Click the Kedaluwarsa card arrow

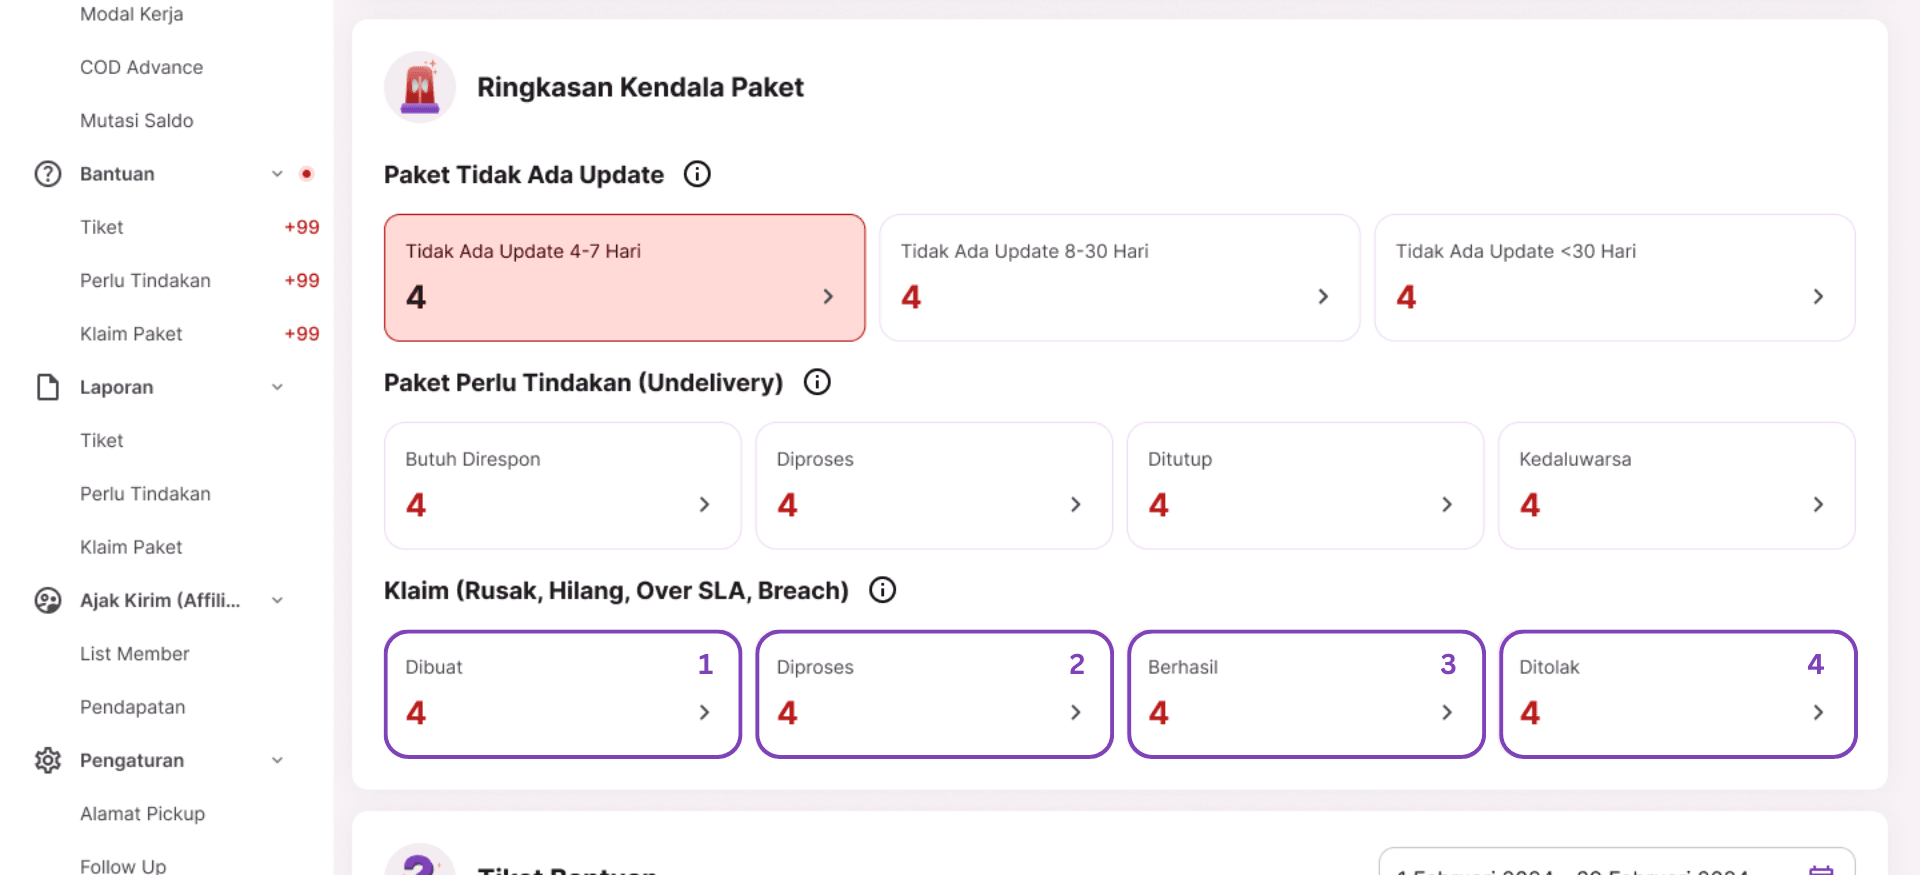(x=1818, y=505)
